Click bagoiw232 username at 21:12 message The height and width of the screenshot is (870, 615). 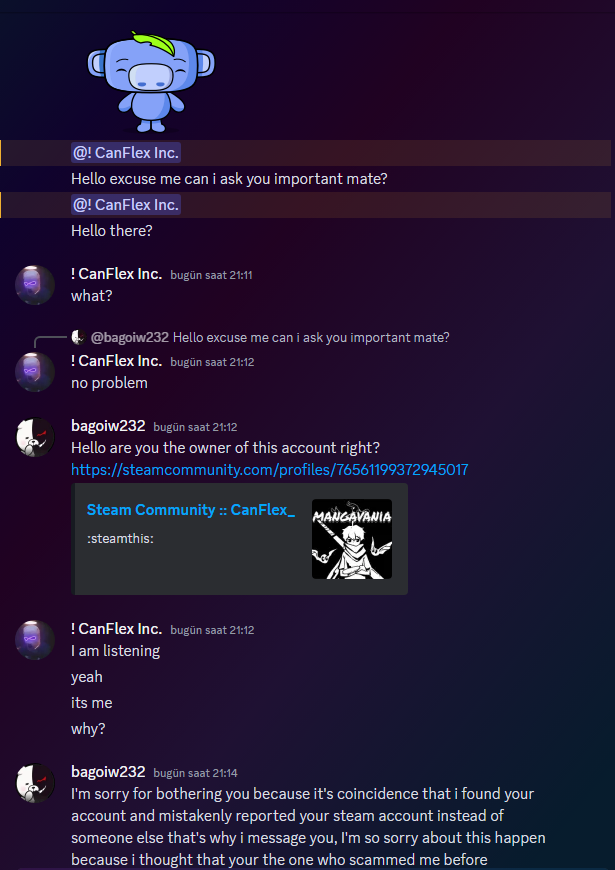[108, 426]
